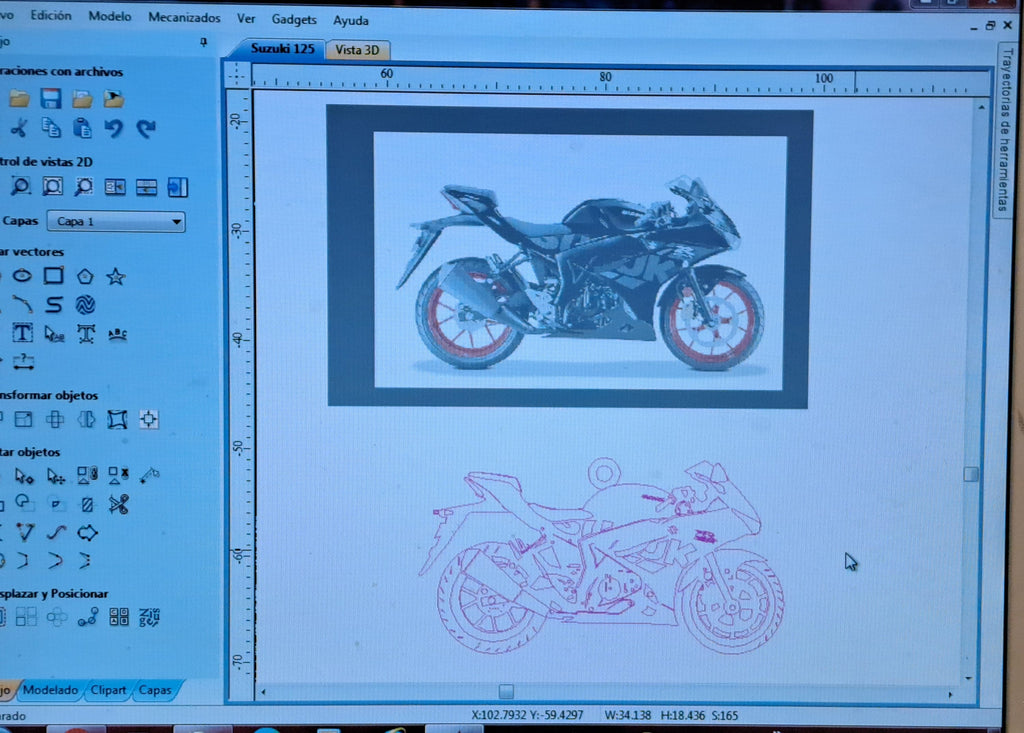
Task: Open the mirror objects tool
Action: click(86, 419)
